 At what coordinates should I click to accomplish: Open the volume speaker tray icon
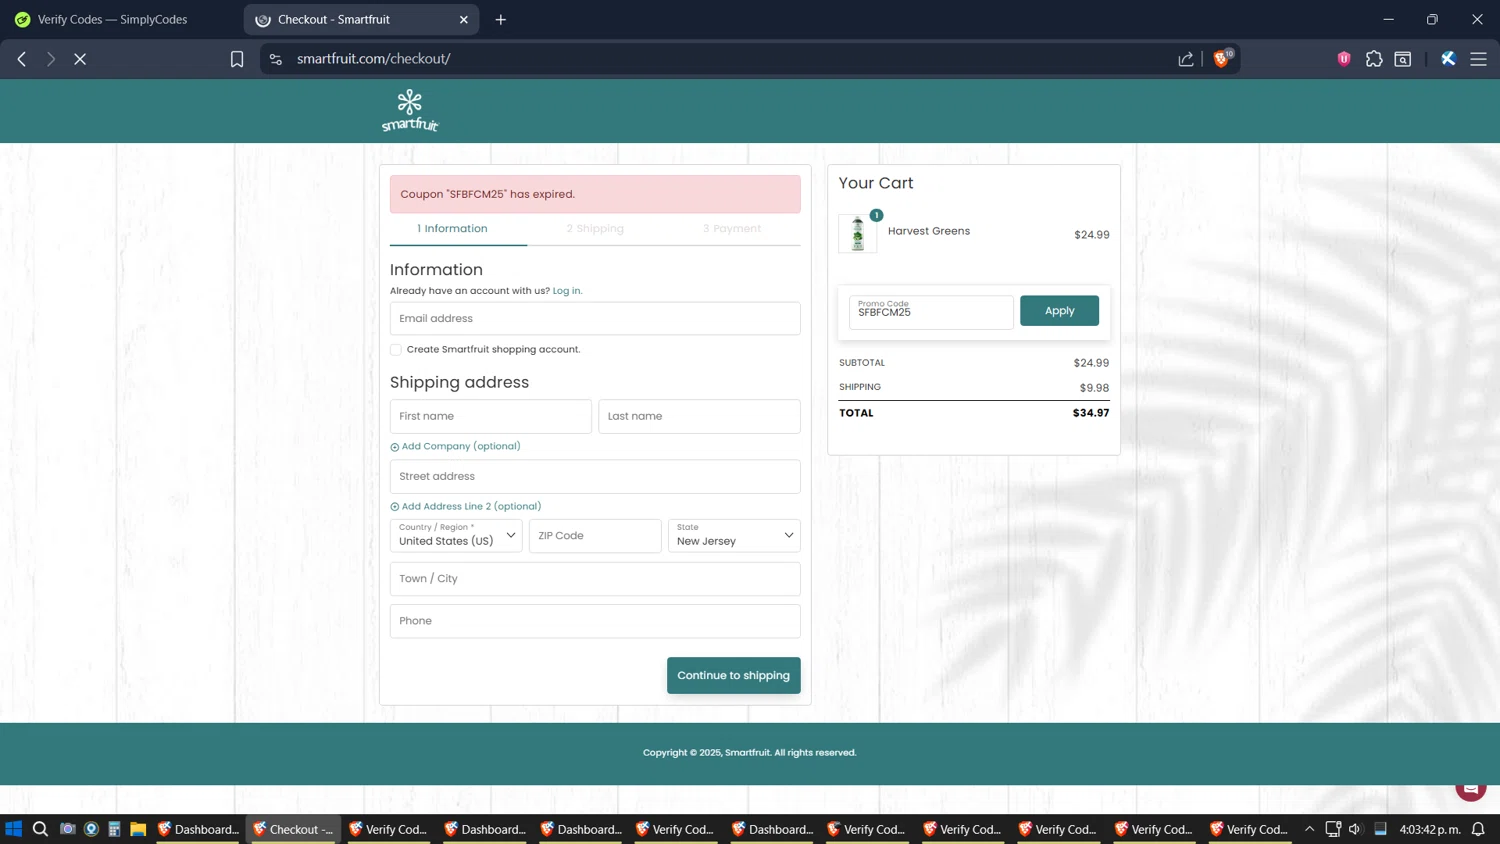pyautogui.click(x=1355, y=829)
